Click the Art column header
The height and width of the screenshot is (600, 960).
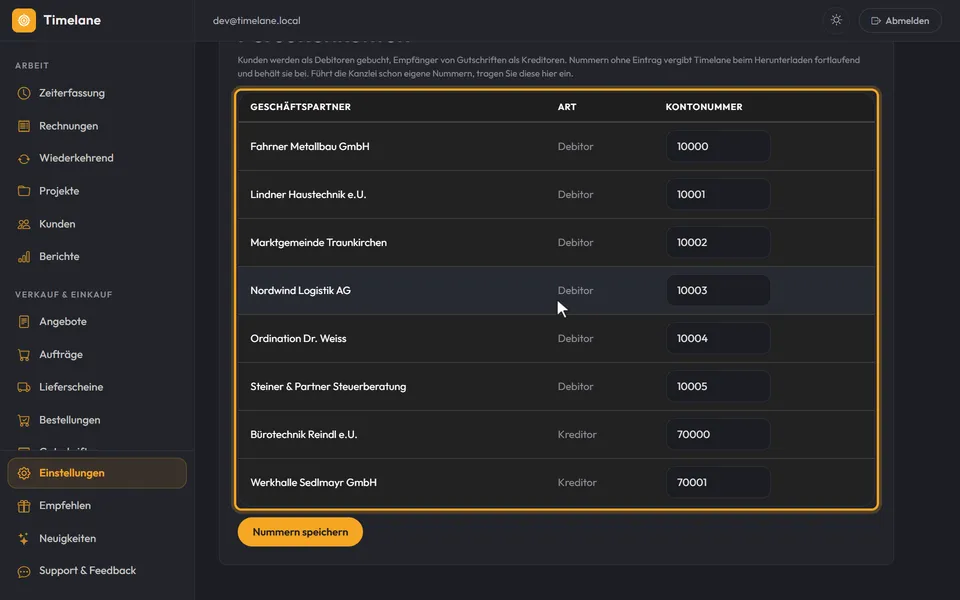pos(567,107)
